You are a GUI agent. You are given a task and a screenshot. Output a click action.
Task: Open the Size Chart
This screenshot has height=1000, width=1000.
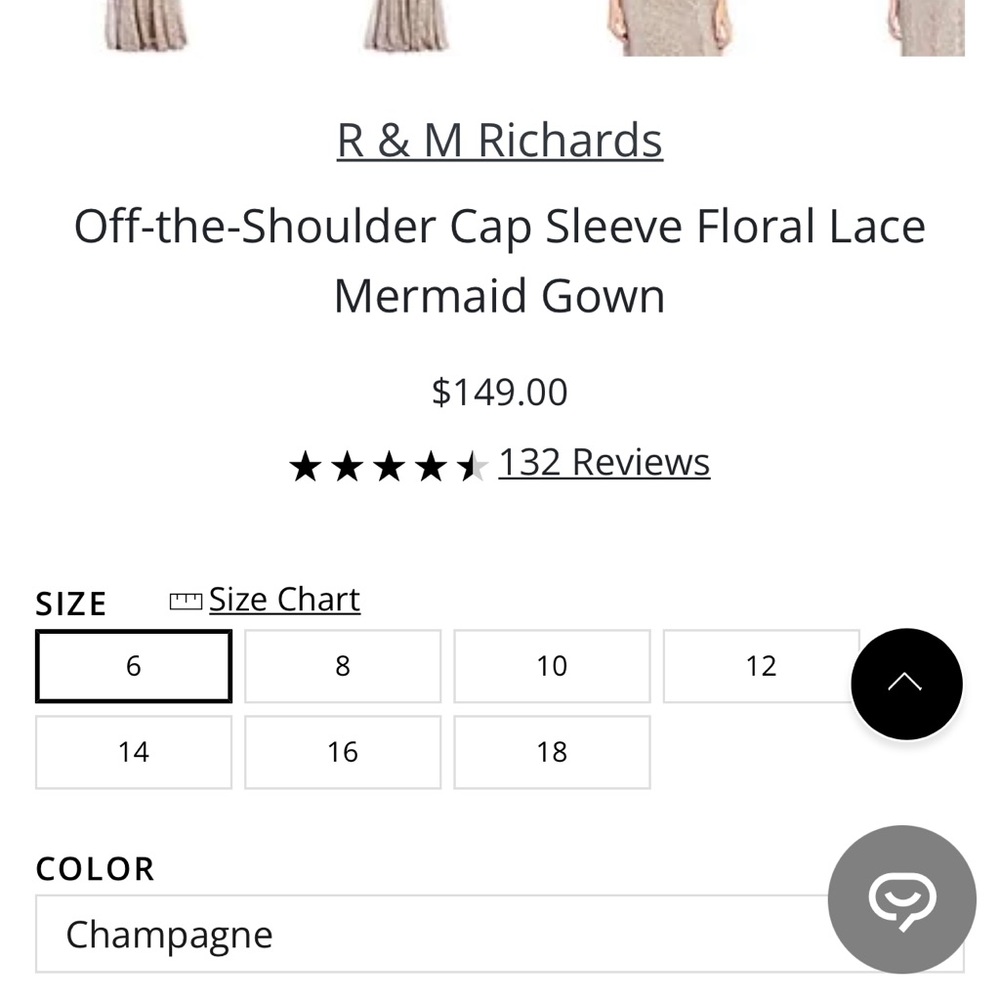[x=284, y=598]
